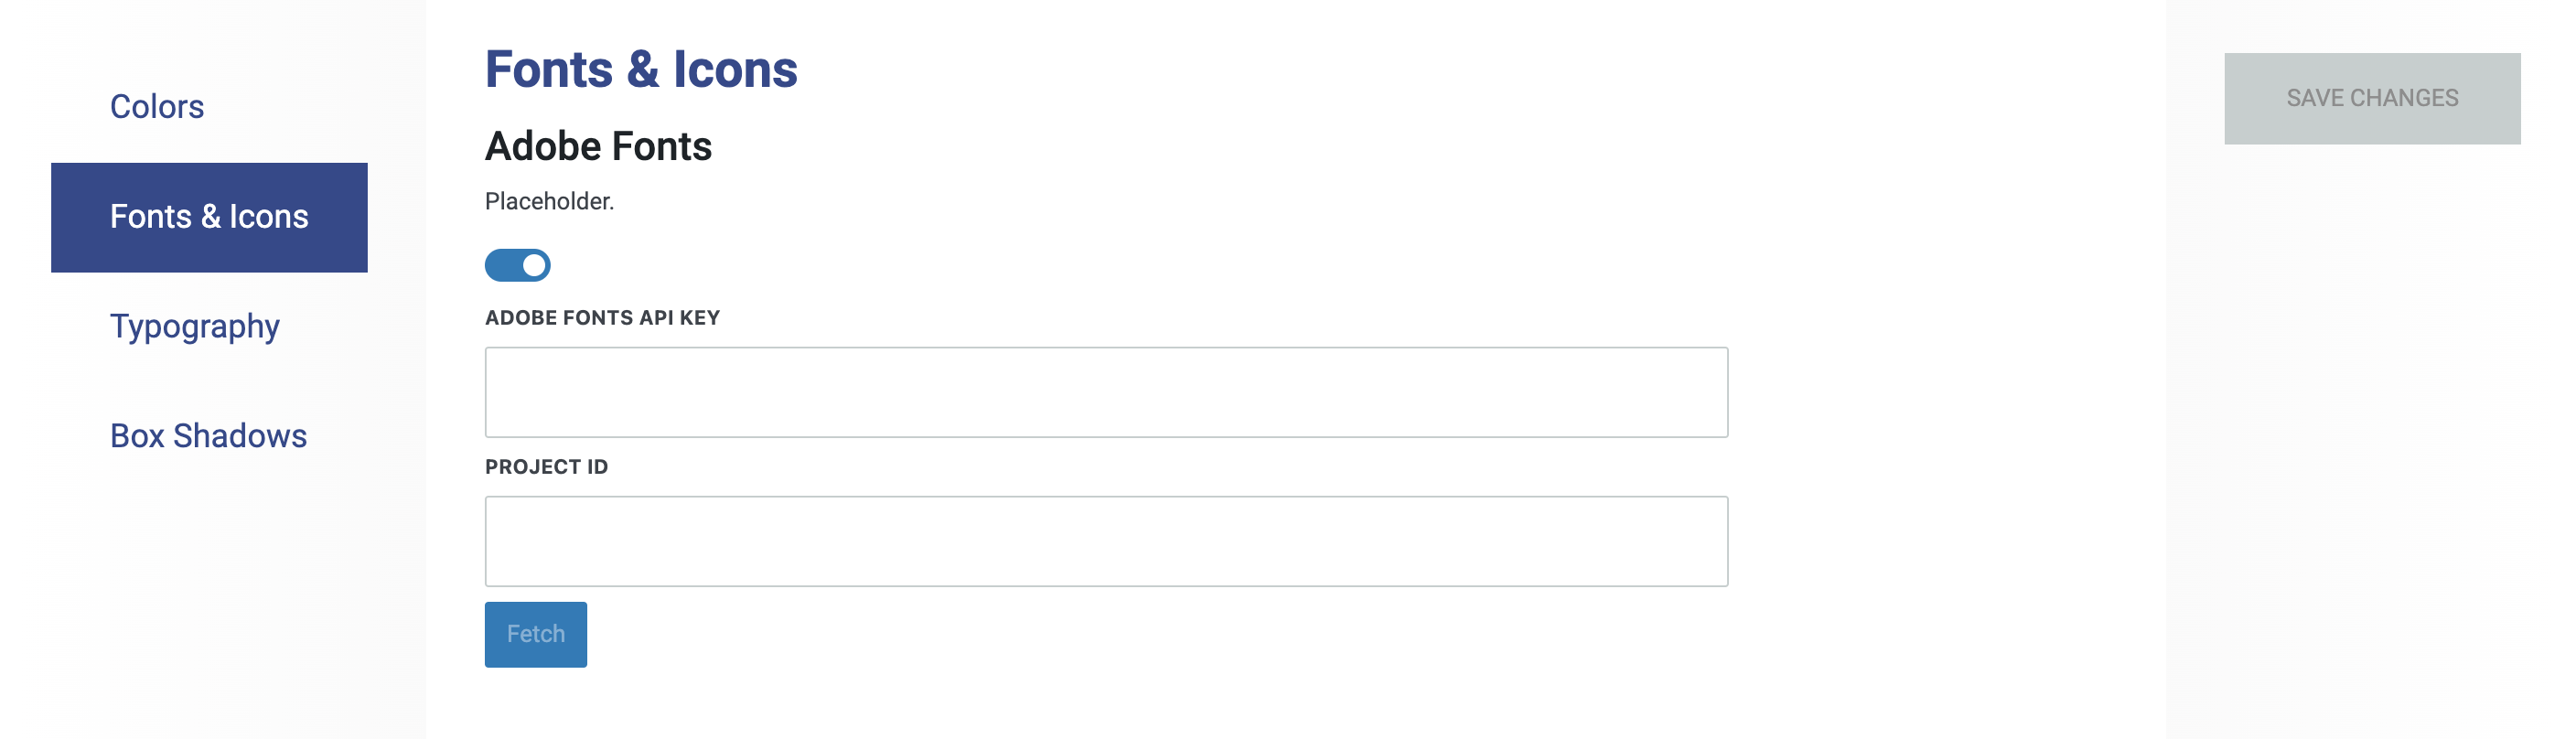
Task: Click the Project ID field label
Action: click(x=546, y=467)
